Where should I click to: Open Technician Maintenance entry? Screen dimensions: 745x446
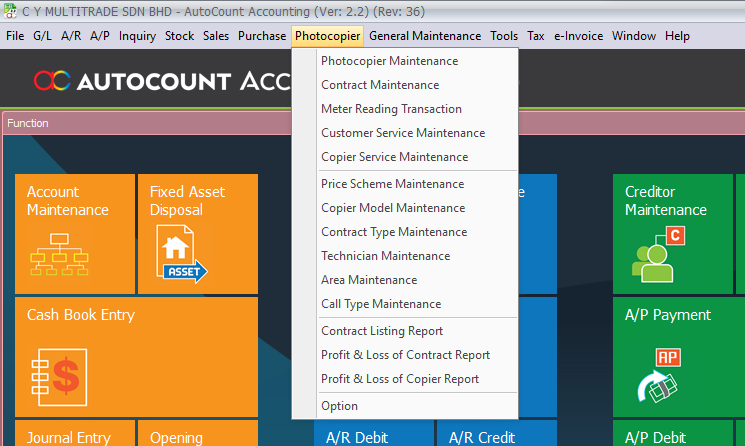(405, 256)
